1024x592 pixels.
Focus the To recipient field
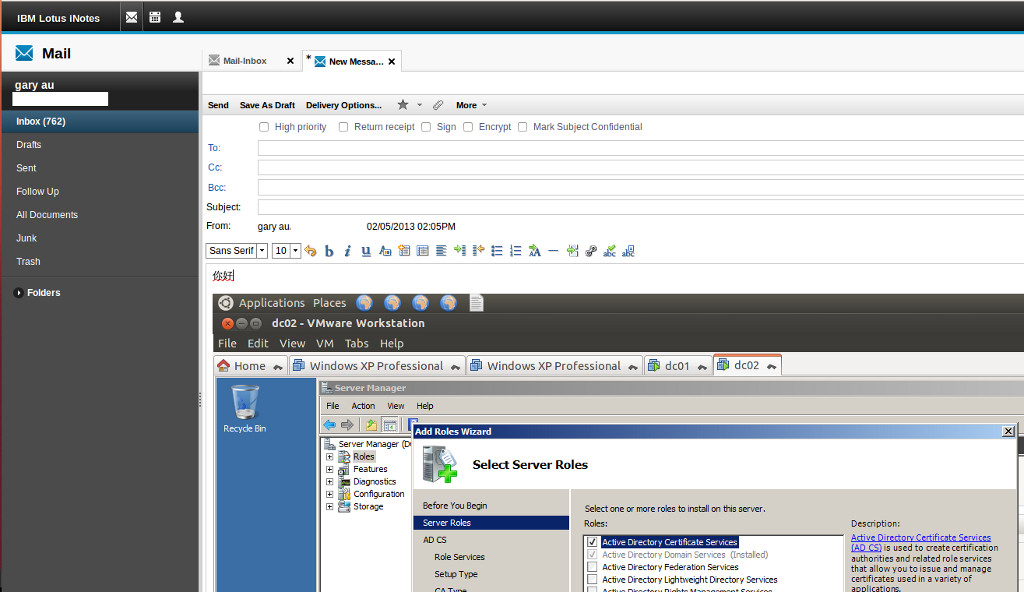[641, 148]
